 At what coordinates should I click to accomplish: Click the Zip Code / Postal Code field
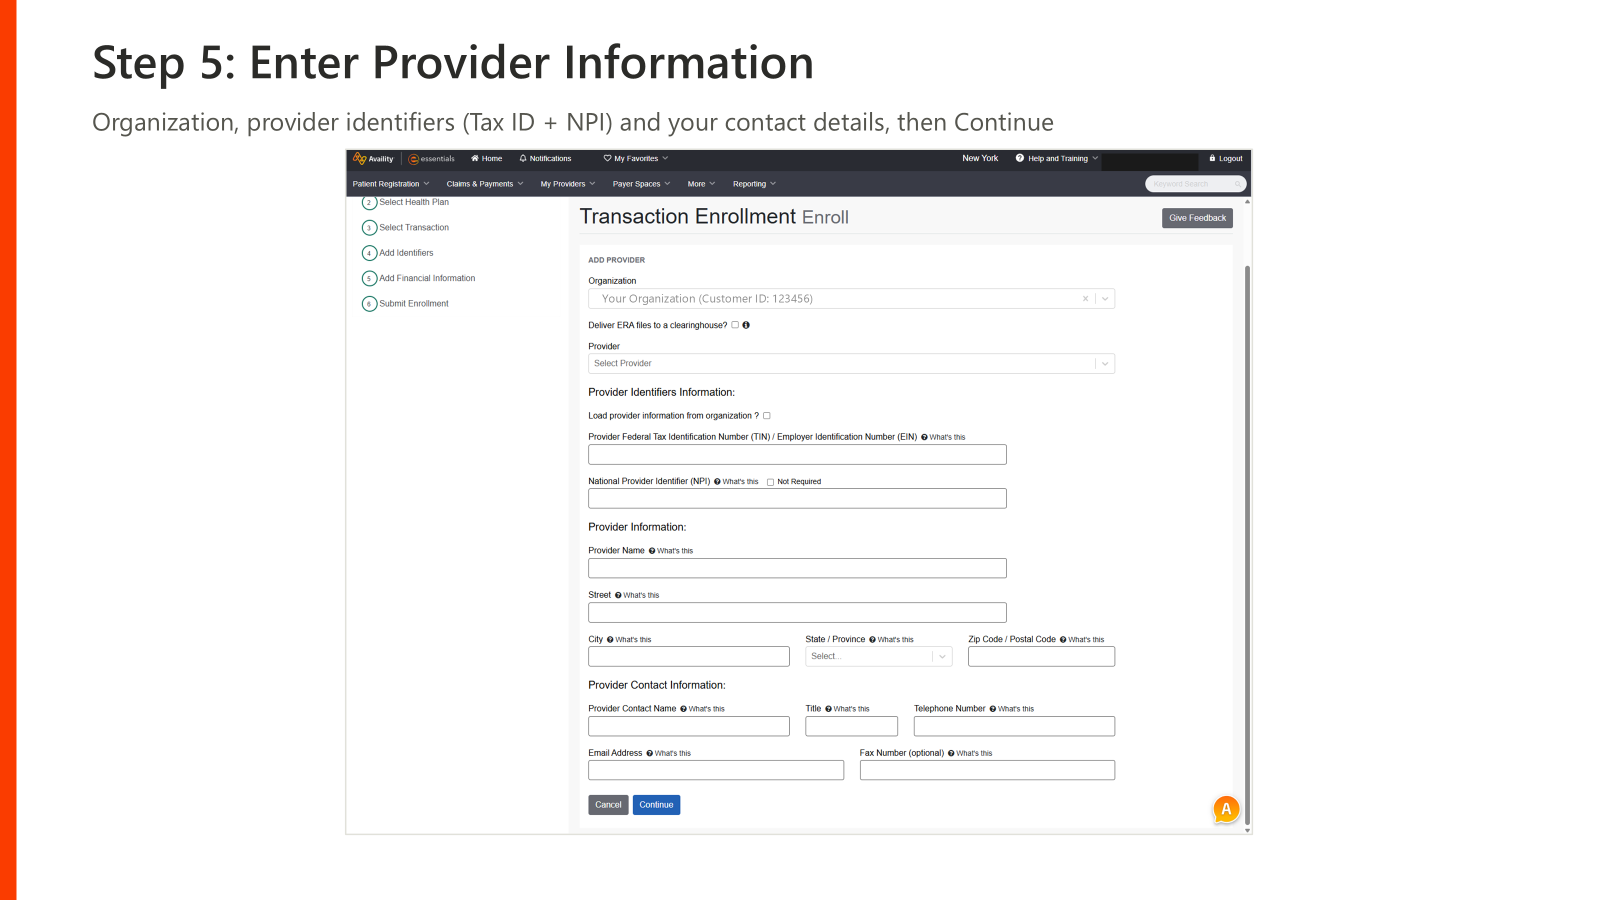coord(1041,657)
